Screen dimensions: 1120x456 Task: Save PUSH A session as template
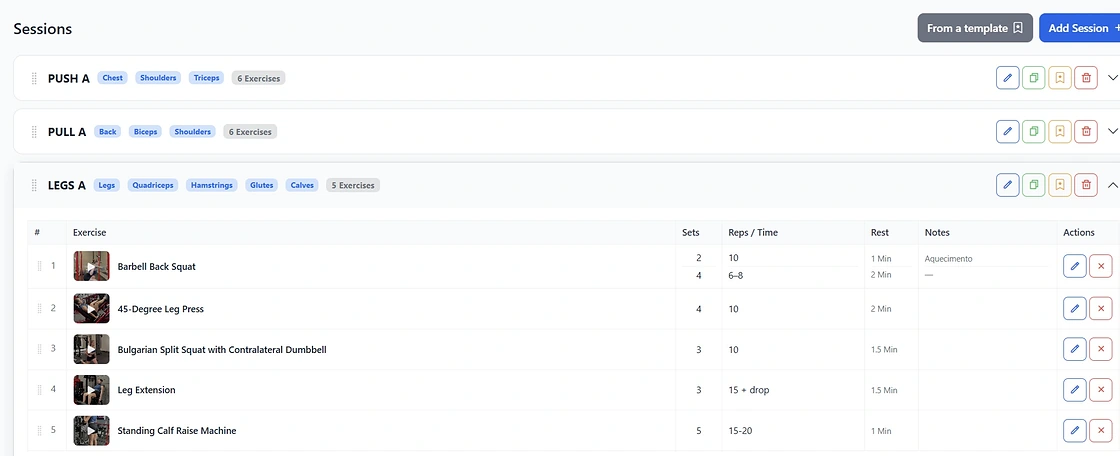click(x=1060, y=78)
